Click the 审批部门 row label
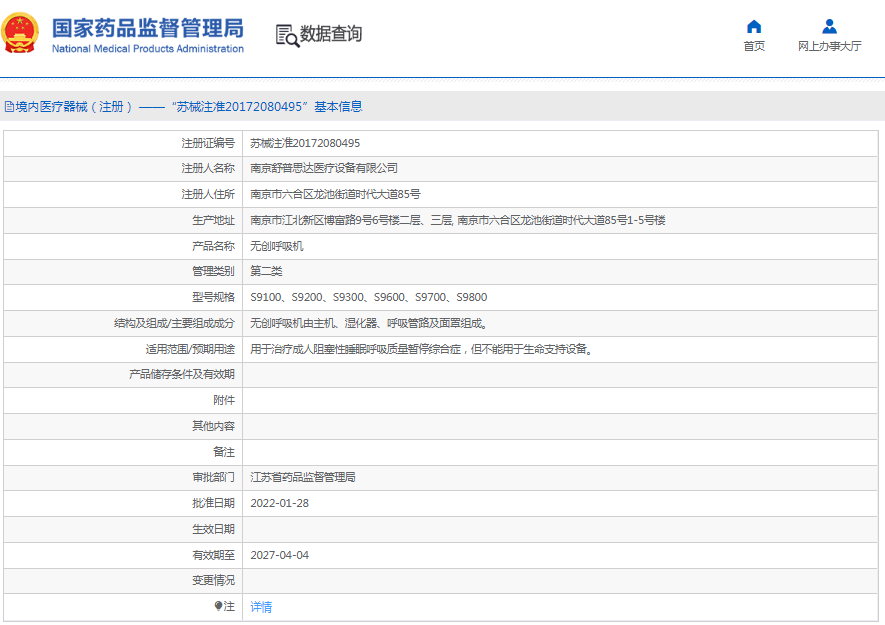The height and width of the screenshot is (625, 885). (213, 477)
